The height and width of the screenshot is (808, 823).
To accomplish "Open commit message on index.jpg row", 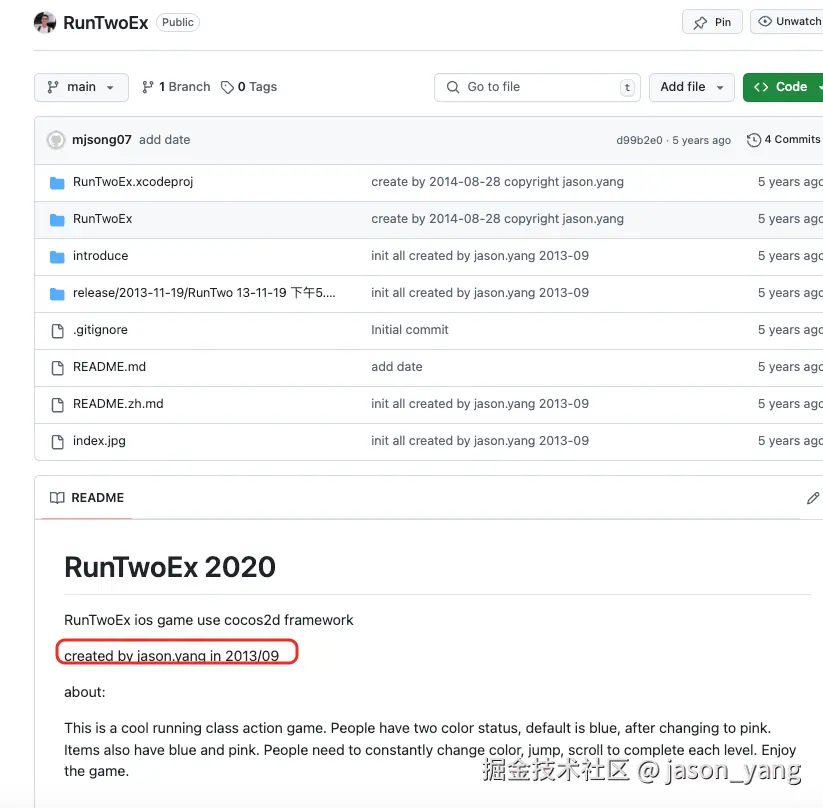I will (x=480, y=441).
